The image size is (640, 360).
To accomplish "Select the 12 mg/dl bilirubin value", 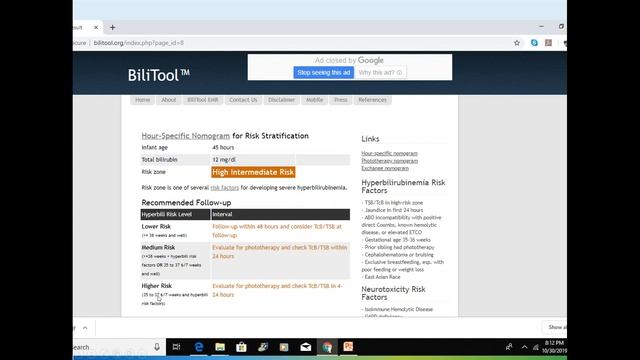I will pyautogui.click(x=224, y=160).
